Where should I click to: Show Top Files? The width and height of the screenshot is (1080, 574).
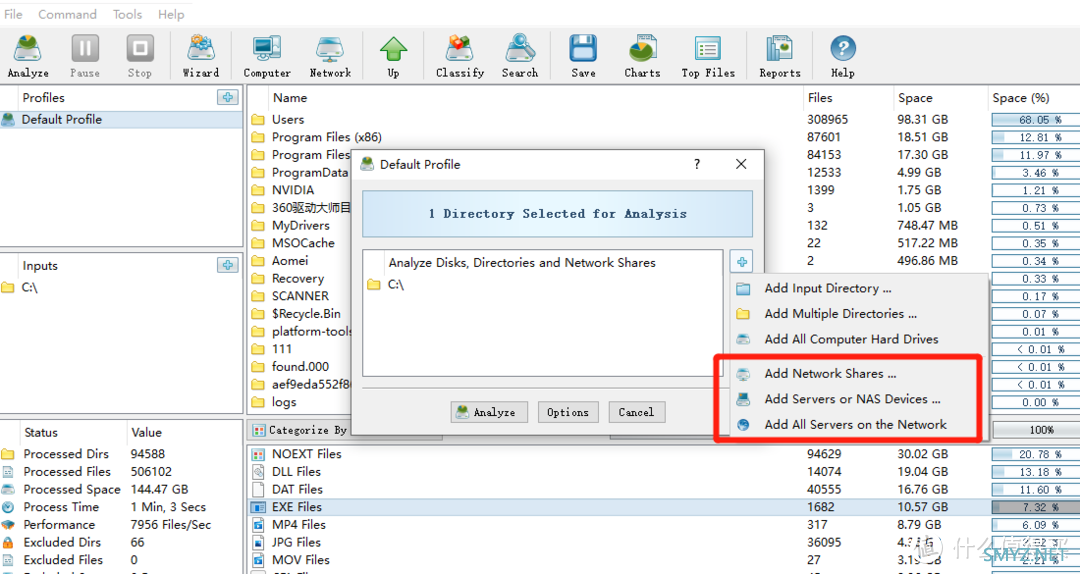(708, 56)
